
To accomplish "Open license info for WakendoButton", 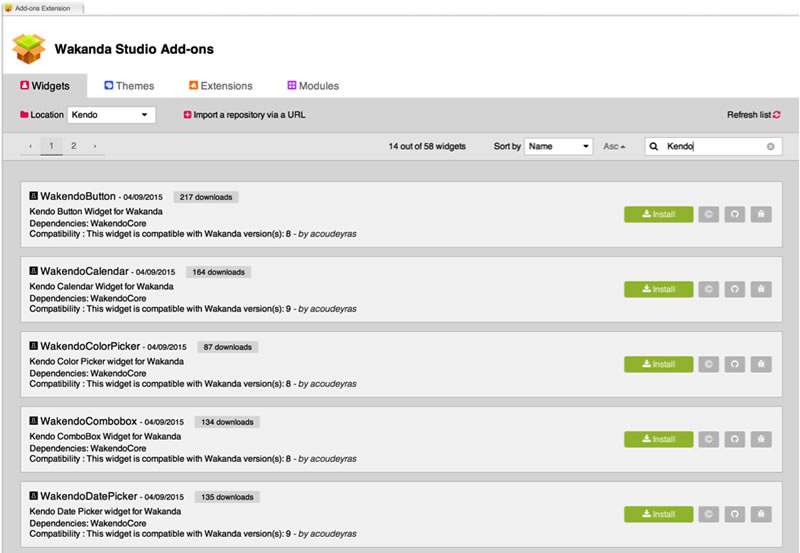I will (708, 214).
